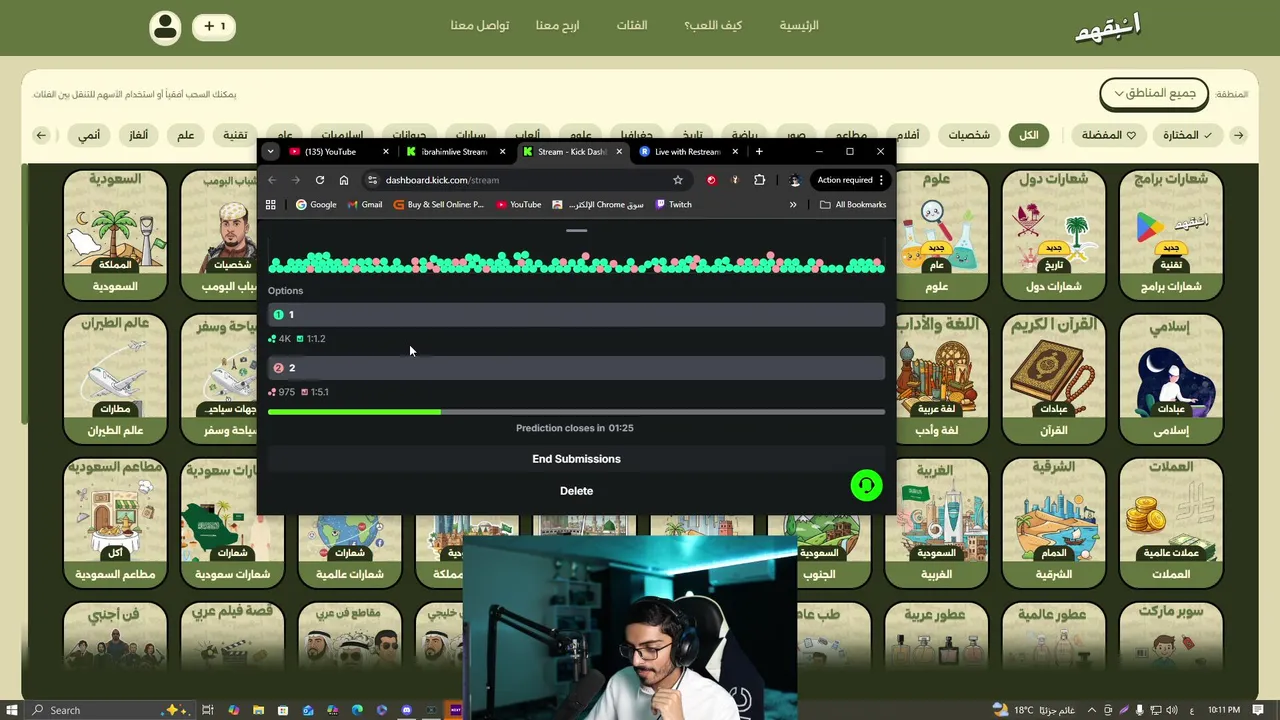This screenshot has height=720, width=1280.
Task: Open the All Bookmarks folder
Action: [853, 204]
